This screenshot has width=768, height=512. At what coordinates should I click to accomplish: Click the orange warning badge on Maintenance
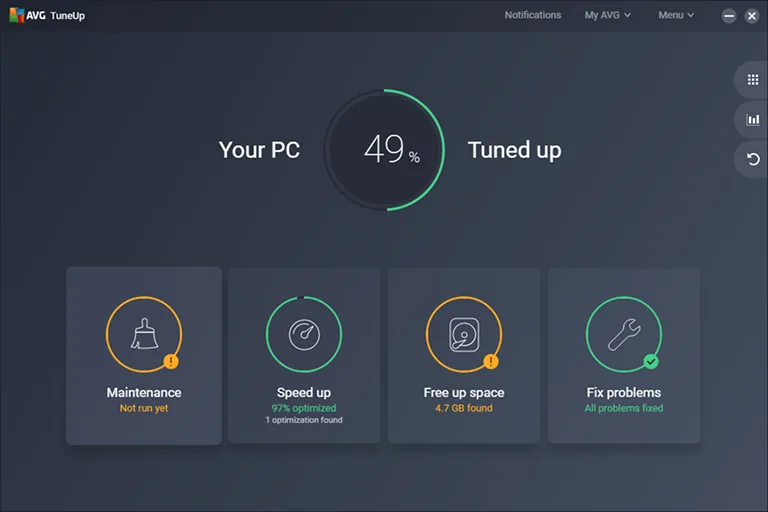(x=171, y=362)
